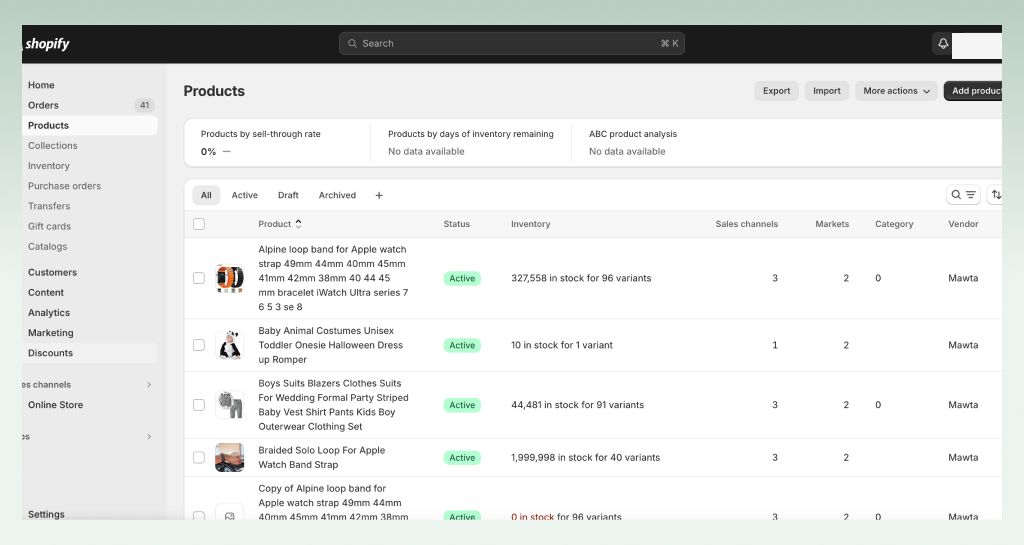Open Braided Solo Loop product thumbnail
This screenshot has width=1024, height=545.
(x=230, y=458)
